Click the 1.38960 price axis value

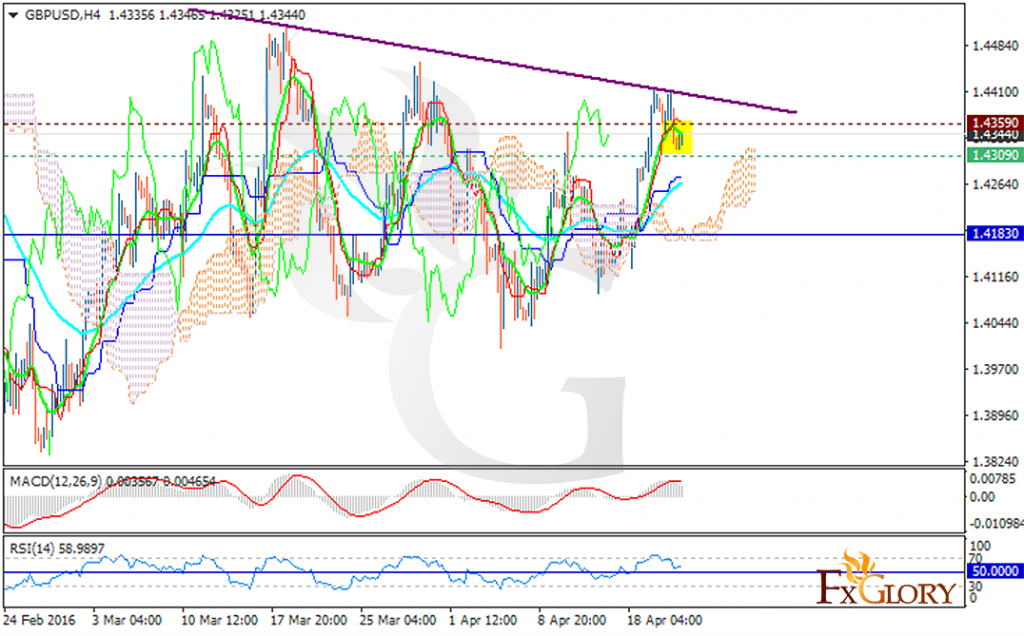995,415
